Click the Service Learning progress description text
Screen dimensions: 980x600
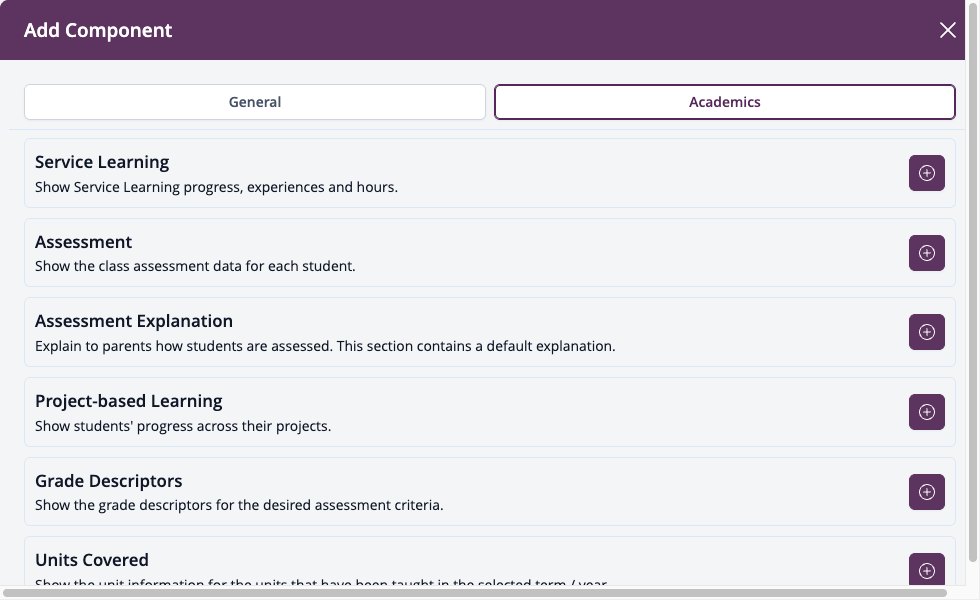point(216,188)
